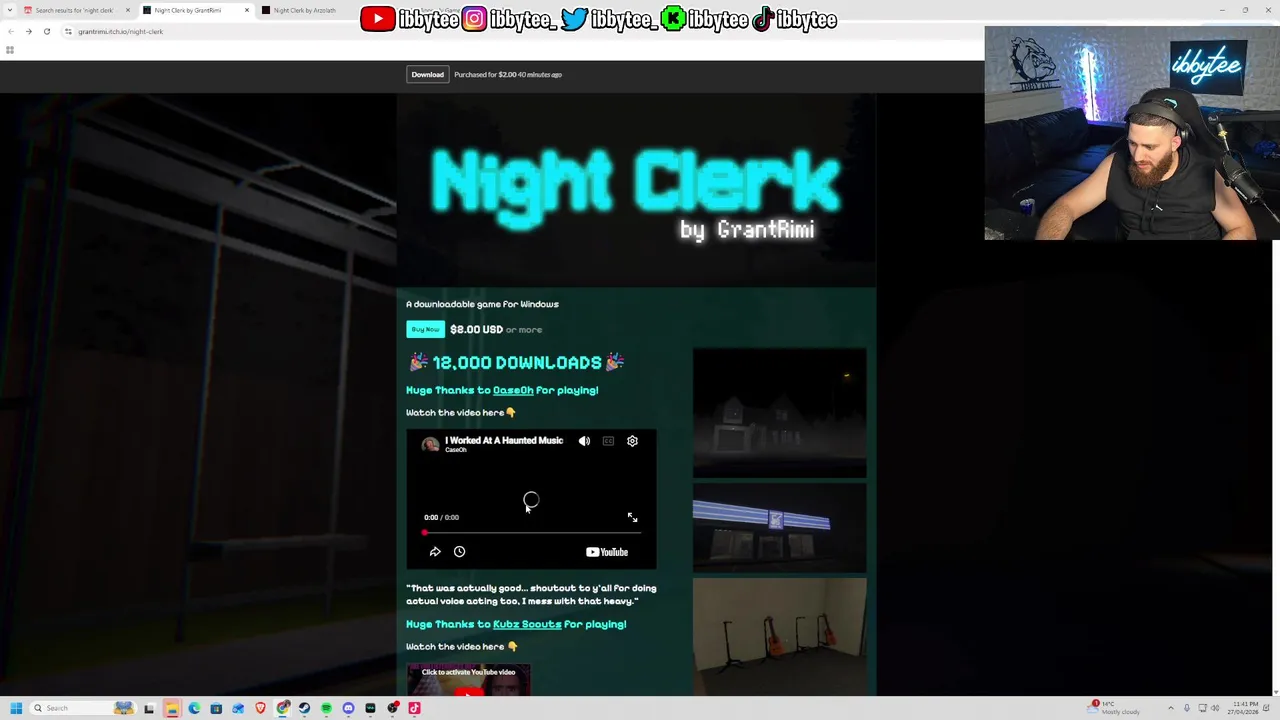This screenshot has width=1280, height=720.
Task: Enter fullscreen on the embedded video
Action: [632, 517]
